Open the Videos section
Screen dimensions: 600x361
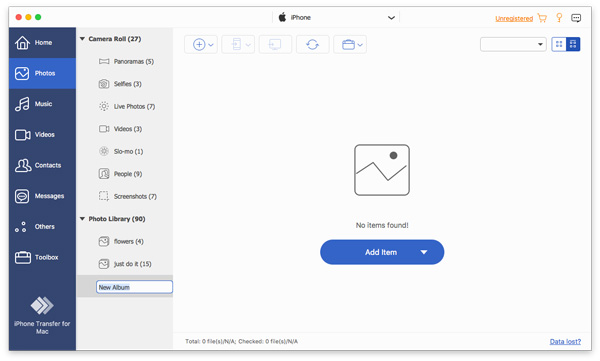(42, 134)
